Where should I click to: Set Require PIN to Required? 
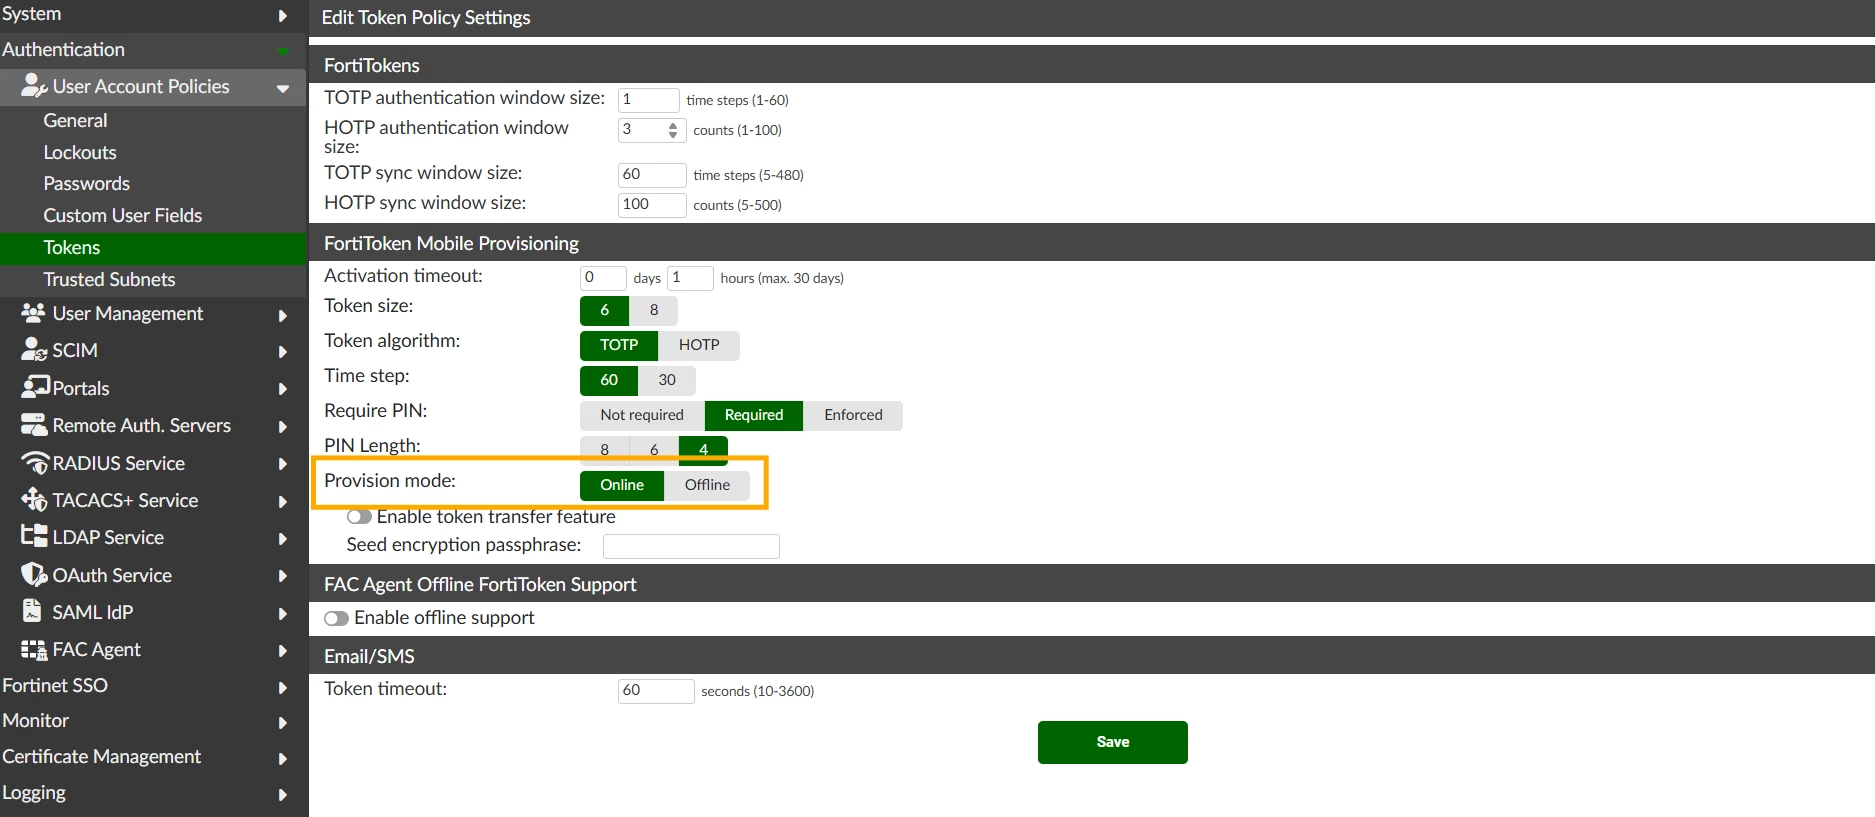[x=754, y=415]
